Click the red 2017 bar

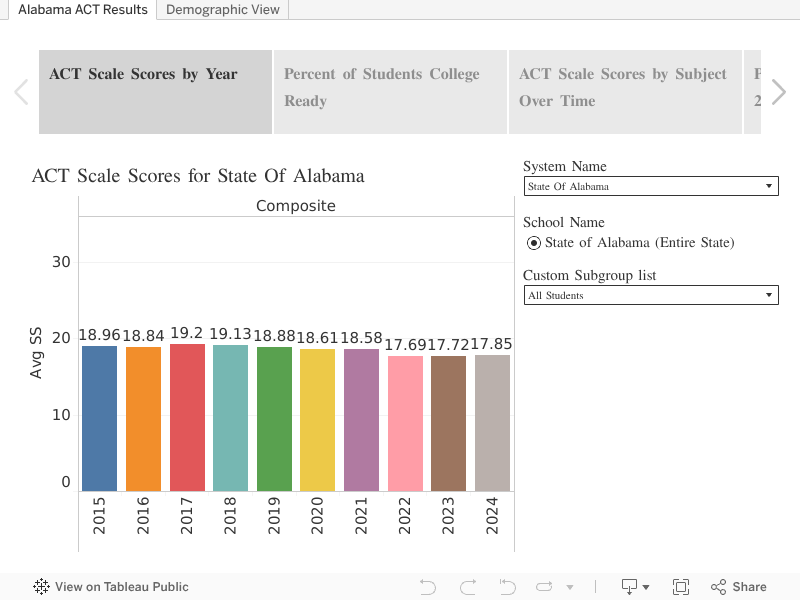pos(187,418)
